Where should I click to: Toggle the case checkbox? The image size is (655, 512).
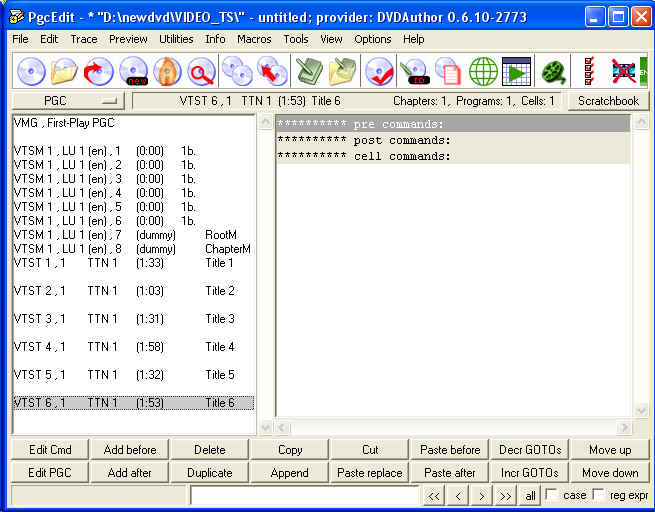551,495
